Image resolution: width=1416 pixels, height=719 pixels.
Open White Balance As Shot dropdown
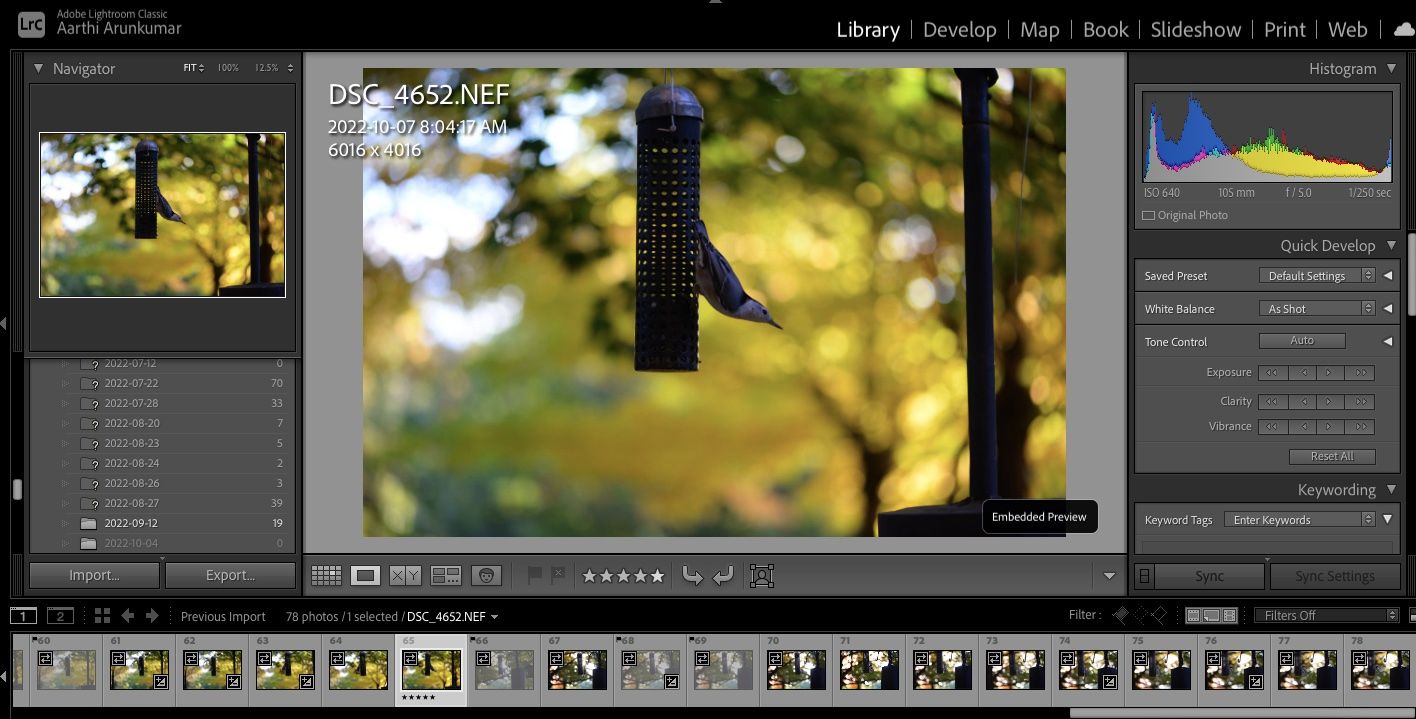coord(1317,309)
